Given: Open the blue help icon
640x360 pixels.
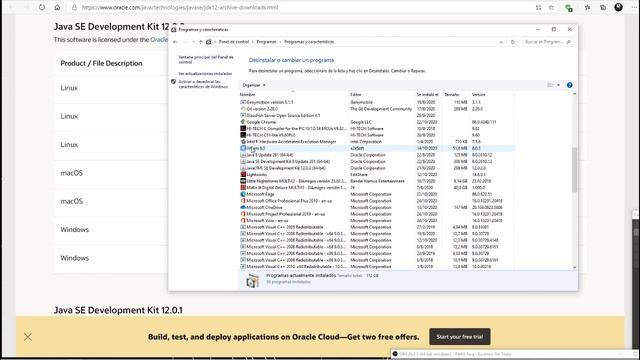Looking at the screenshot, I should [569, 85].
